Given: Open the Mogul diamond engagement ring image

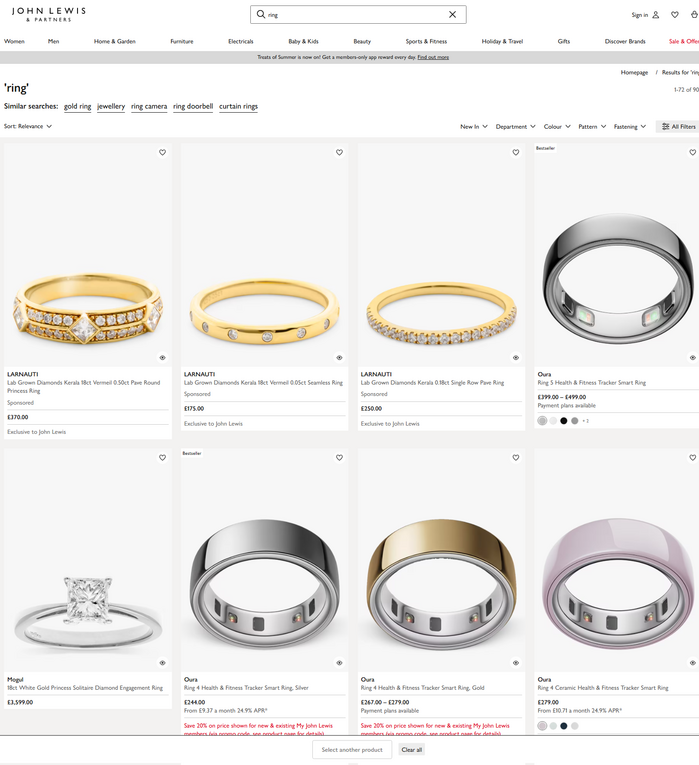Looking at the screenshot, I should [x=88, y=560].
